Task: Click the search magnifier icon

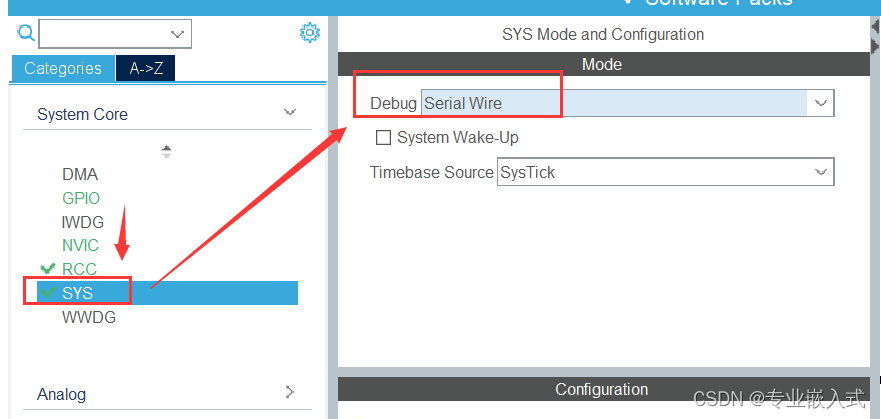Action: coord(26,33)
